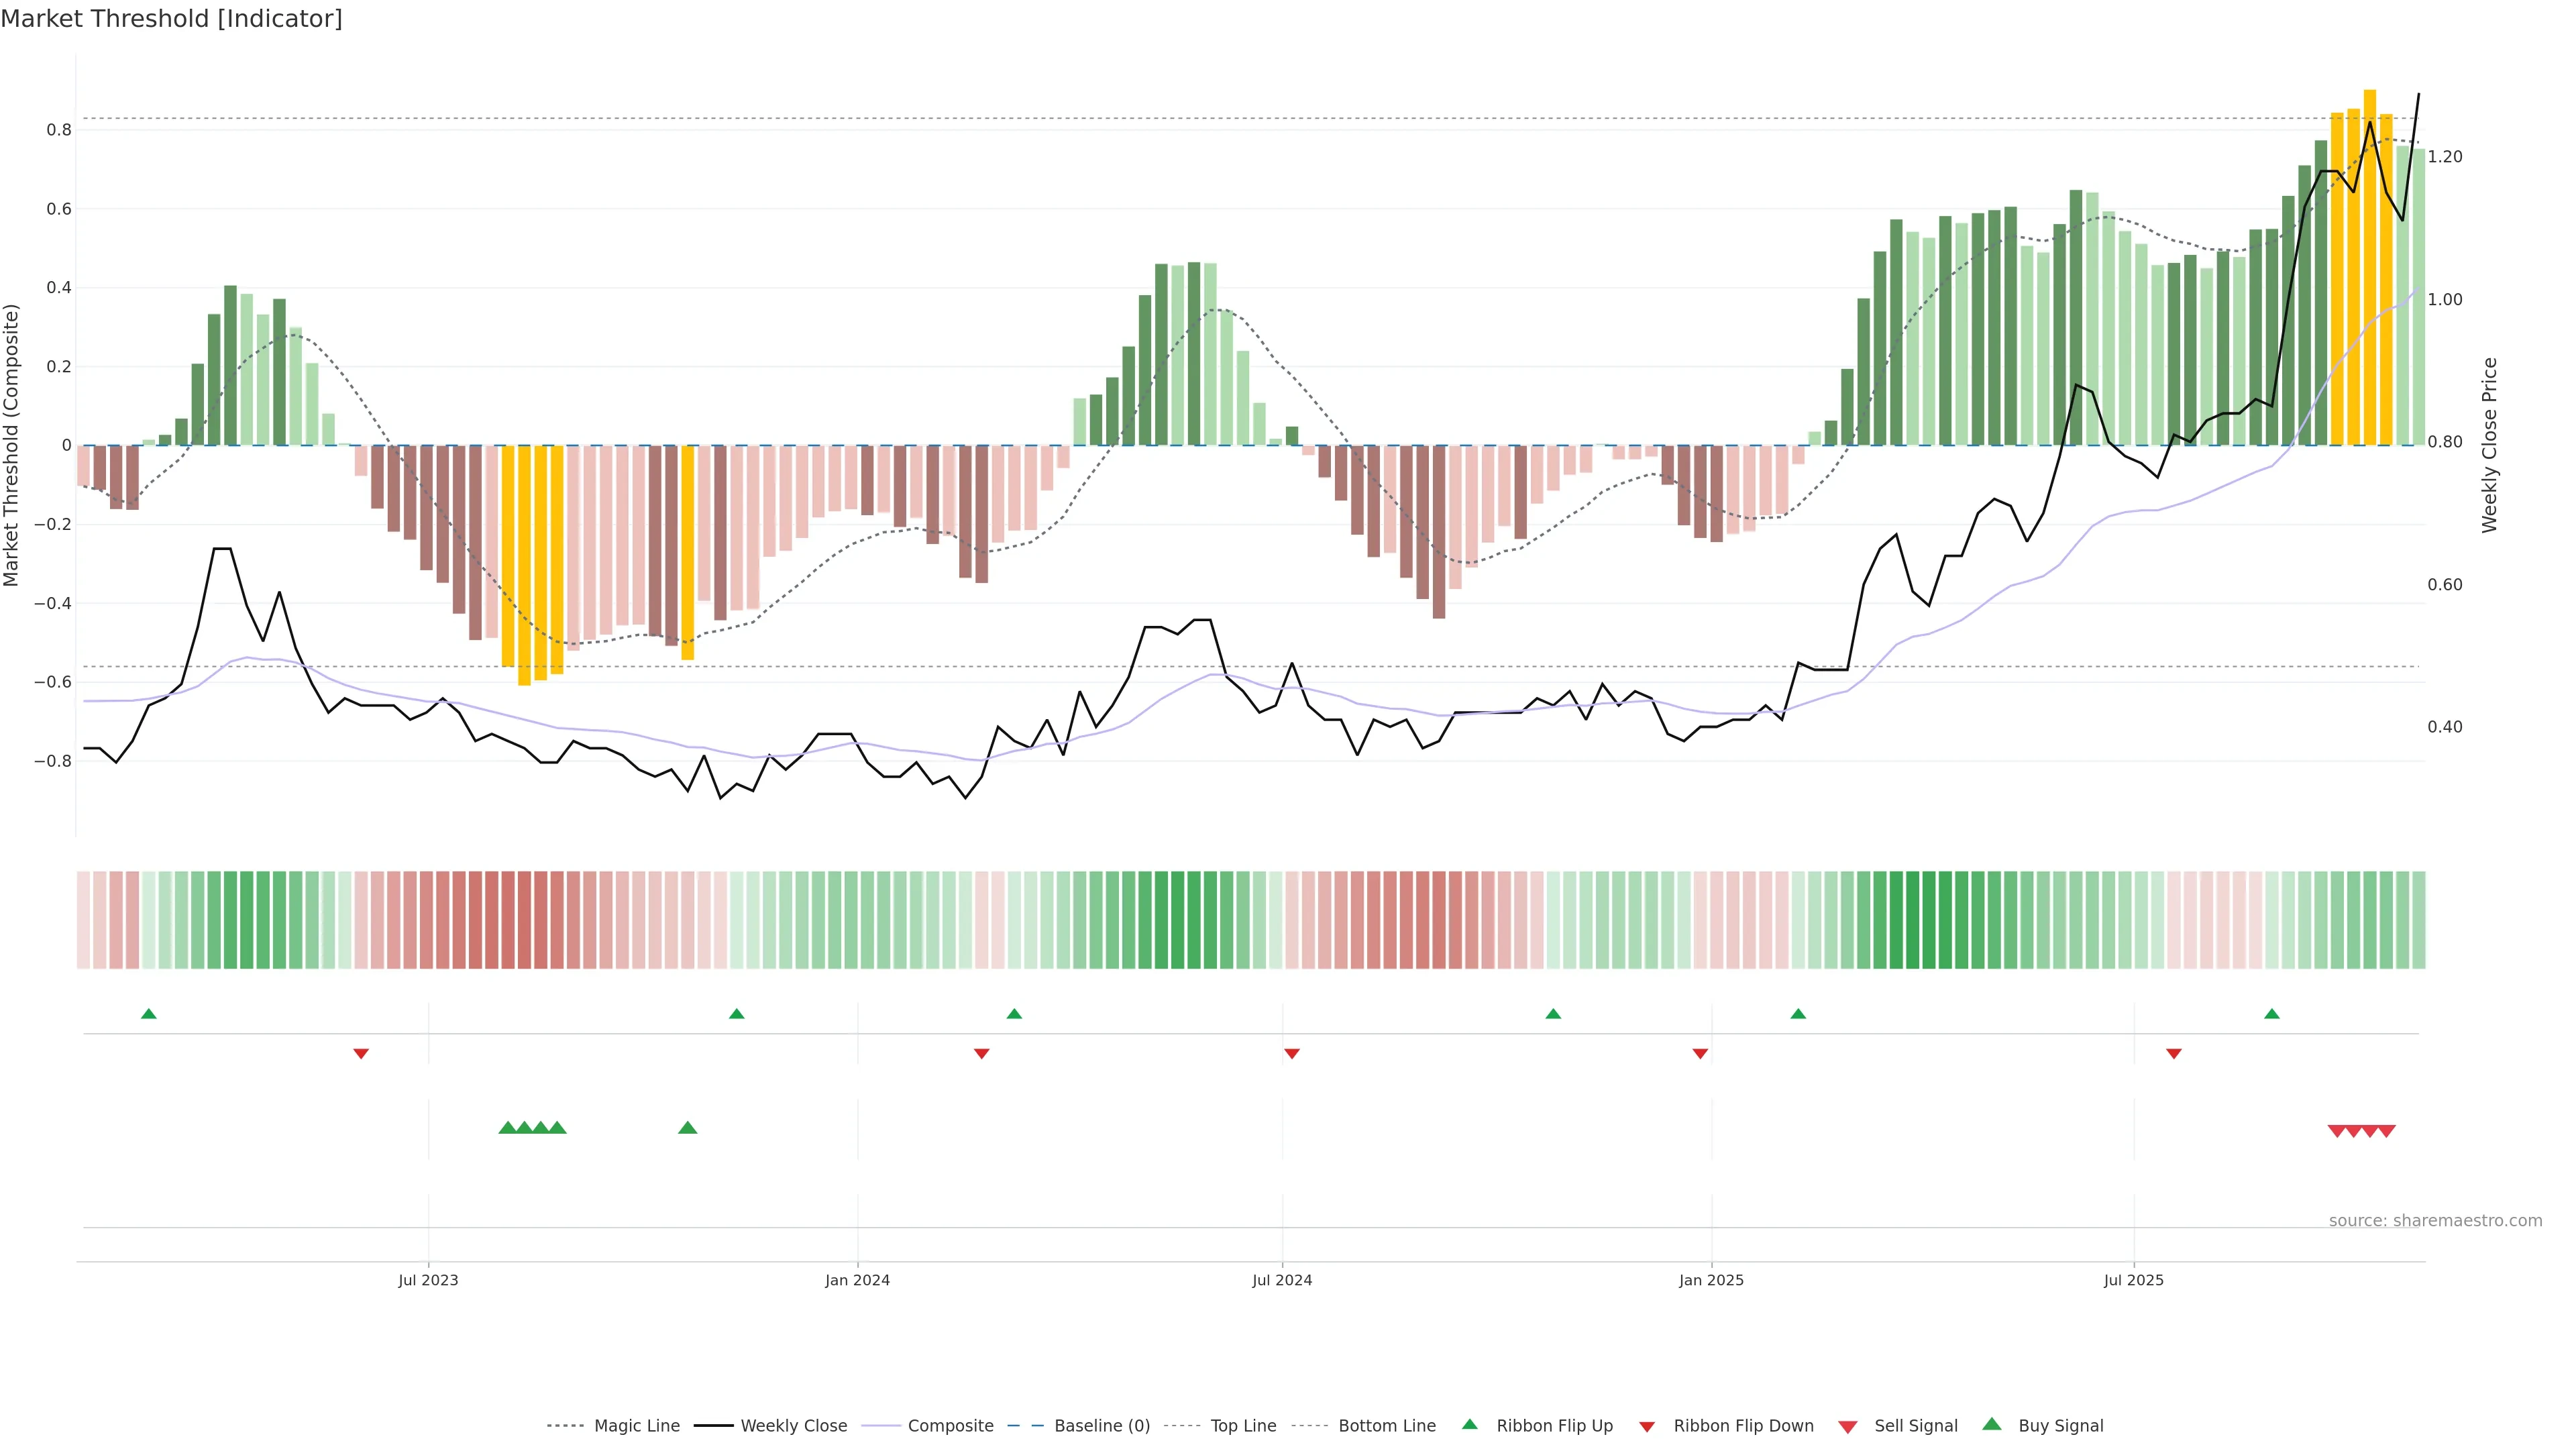This screenshot has width=2576, height=1449.
Task: Click the last red sell signal triangle
Action: click(2386, 1131)
